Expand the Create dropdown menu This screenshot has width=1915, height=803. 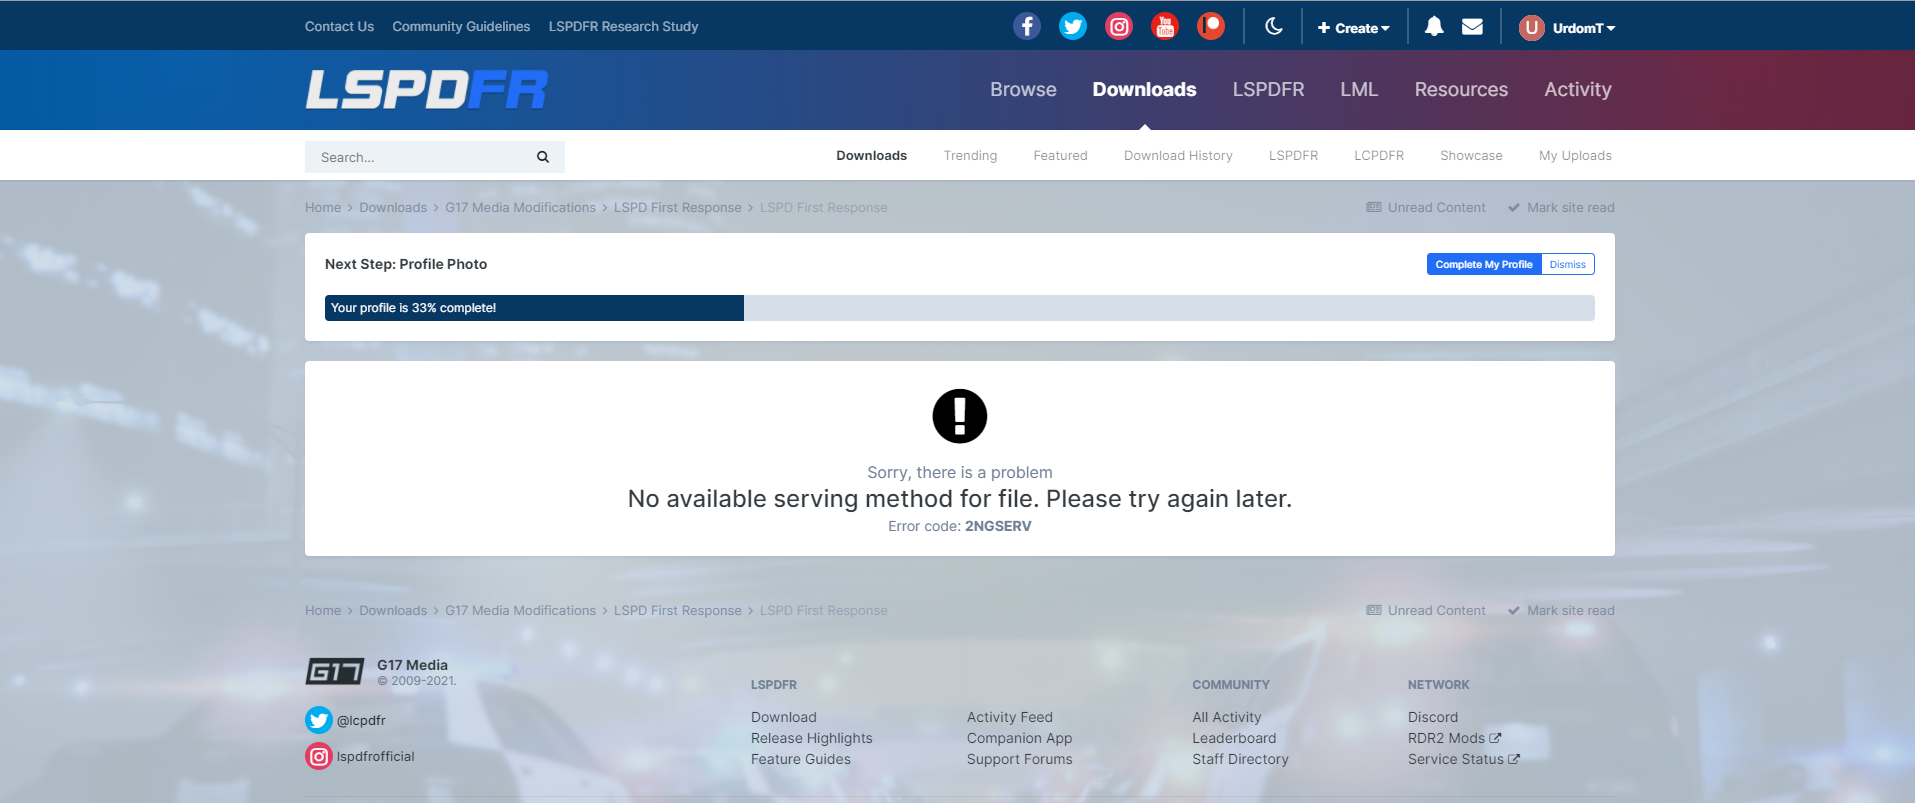click(x=1354, y=28)
